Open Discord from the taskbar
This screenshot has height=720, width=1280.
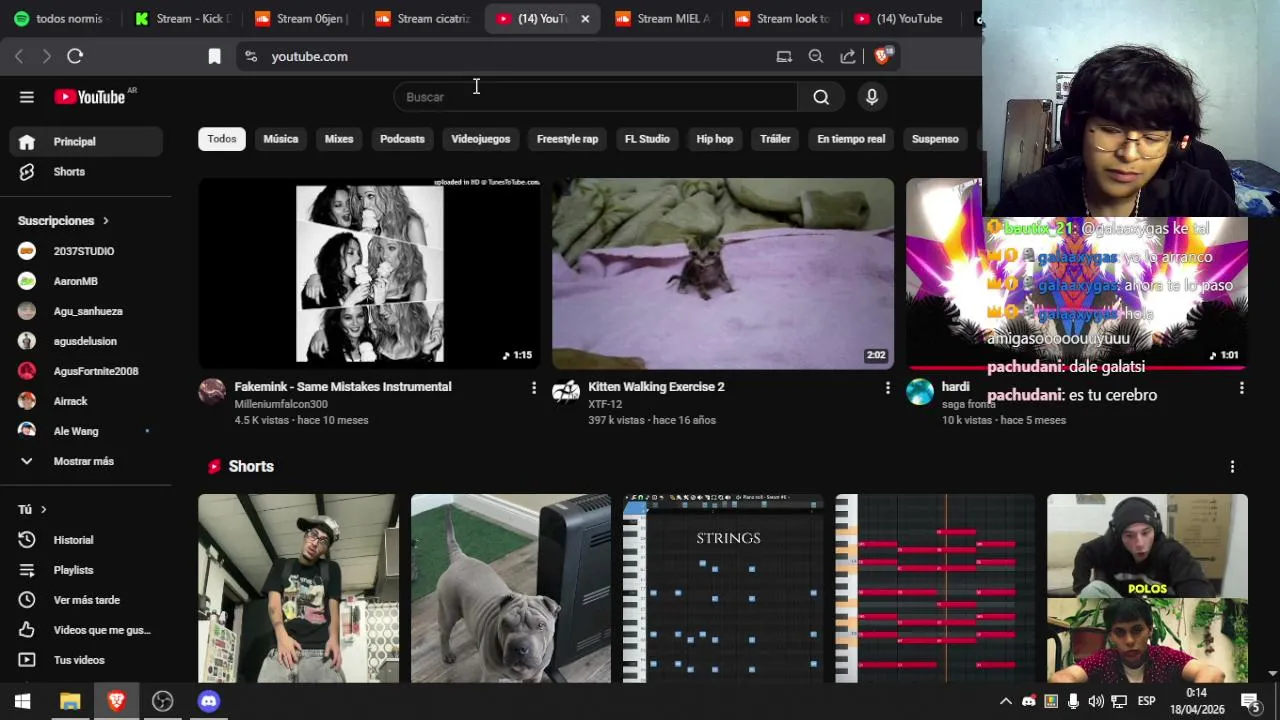coord(208,701)
